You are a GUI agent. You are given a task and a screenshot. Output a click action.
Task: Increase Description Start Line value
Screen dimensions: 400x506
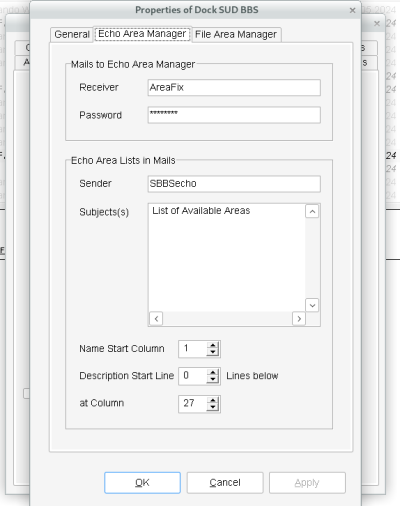pos(213,373)
